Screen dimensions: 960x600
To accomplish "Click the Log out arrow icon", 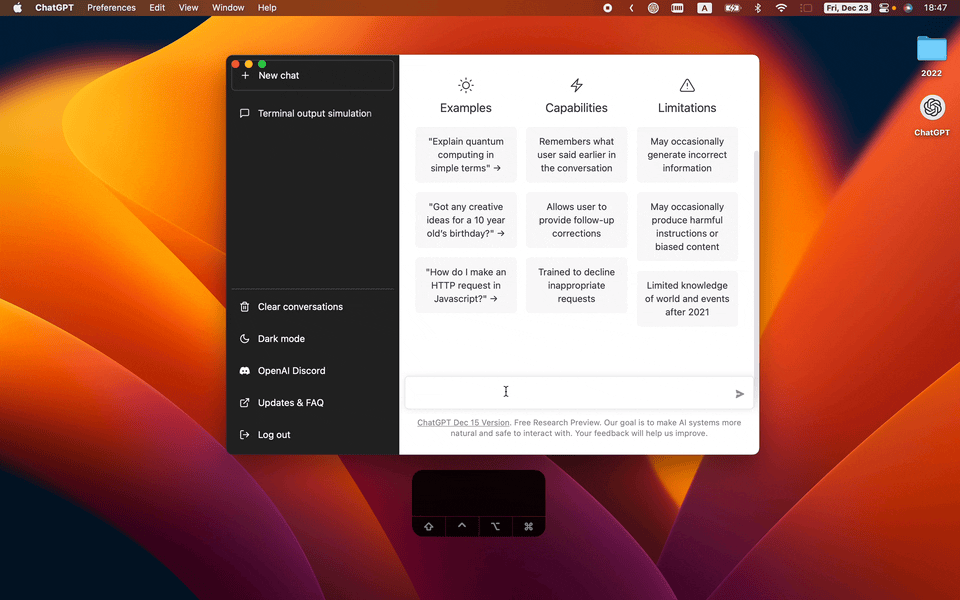I will pos(245,435).
